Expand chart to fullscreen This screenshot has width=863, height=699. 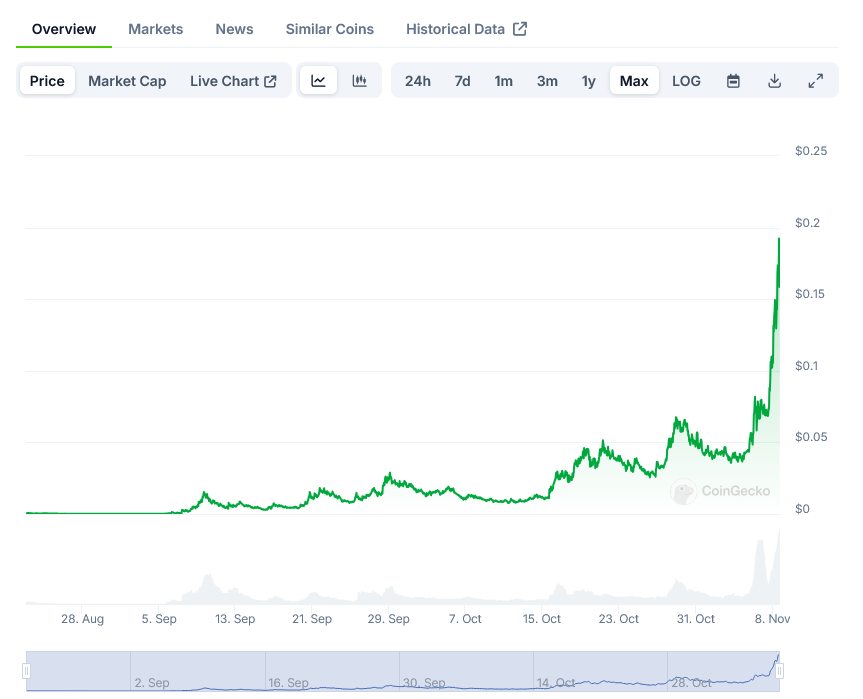816,81
